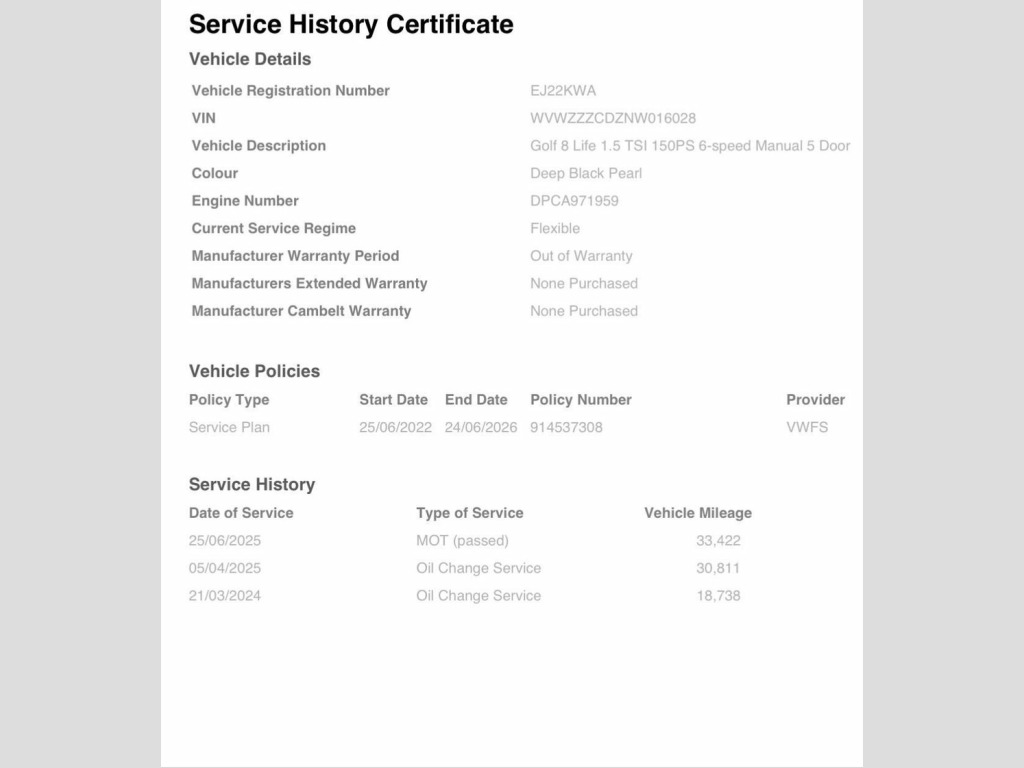
Task: Click the Manufacturer Cambelt Warranty label
Action: 301,311
